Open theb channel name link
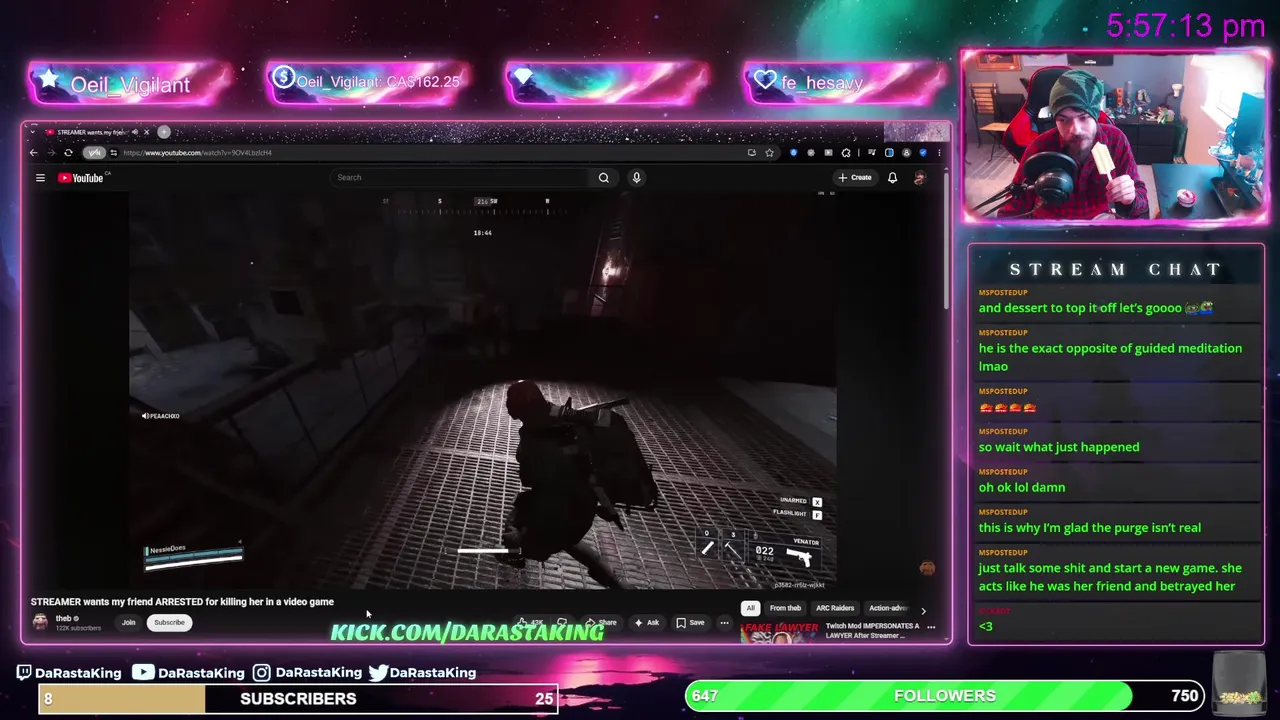Viewport: 1280px width, 720px height. pyautogui.click(x=64, y=618)
